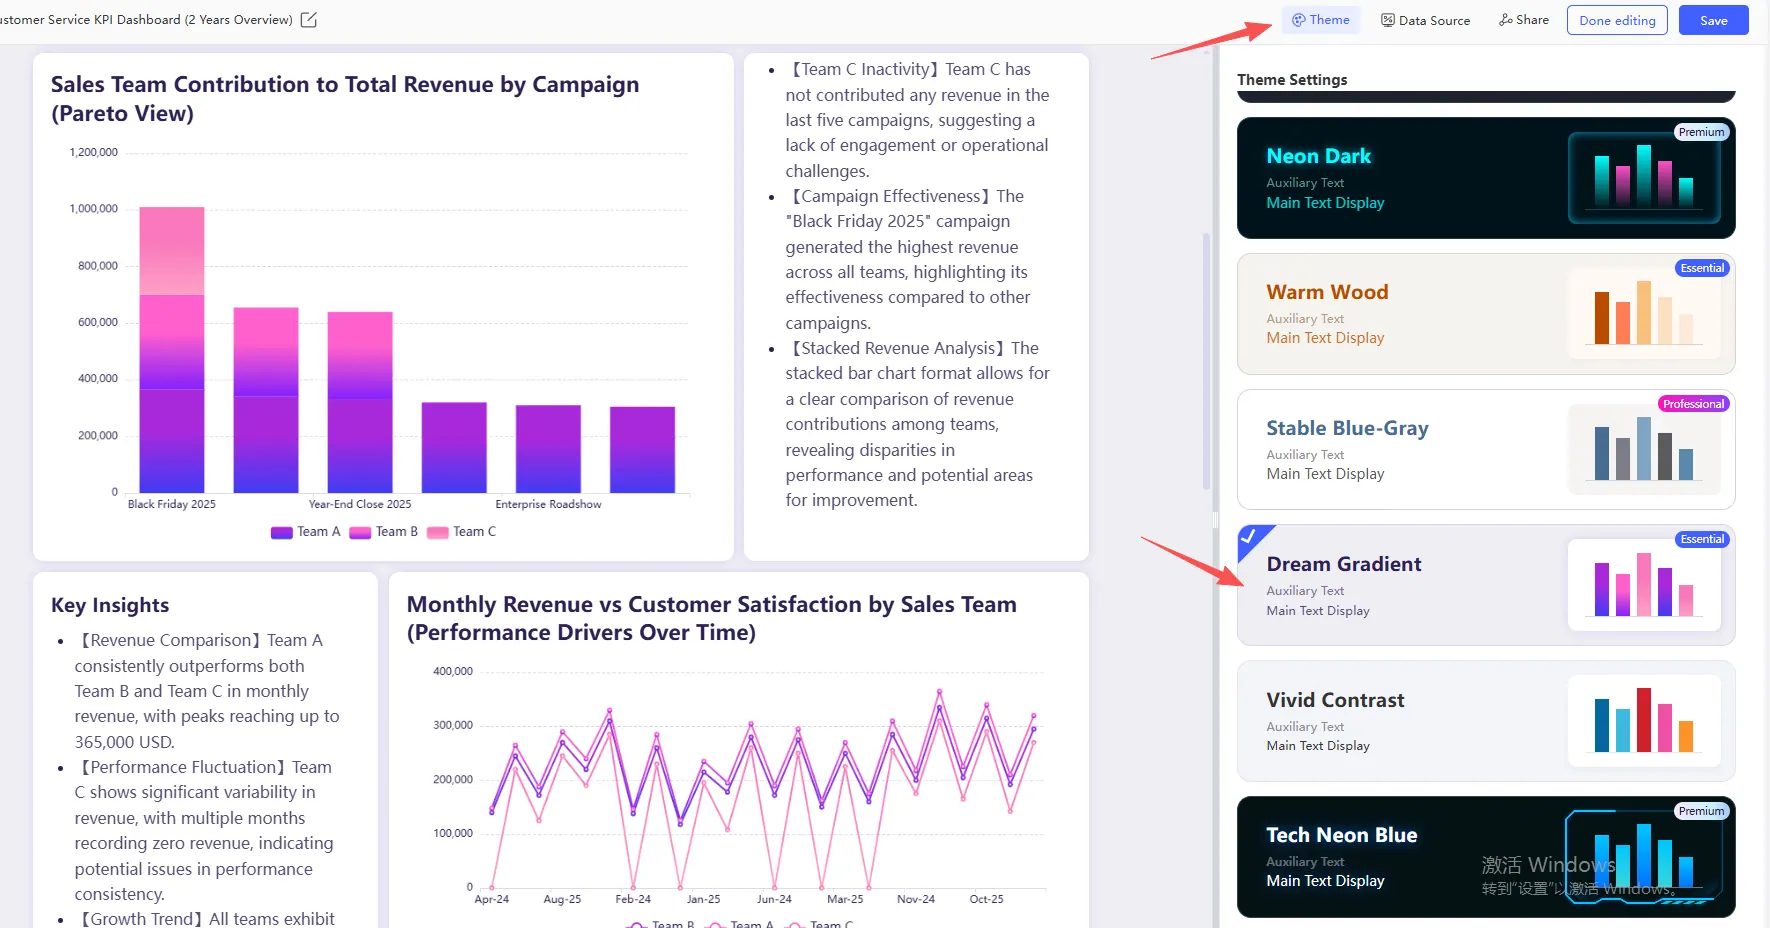Click the Share icon in toolbar

(x=1505, y=20)
